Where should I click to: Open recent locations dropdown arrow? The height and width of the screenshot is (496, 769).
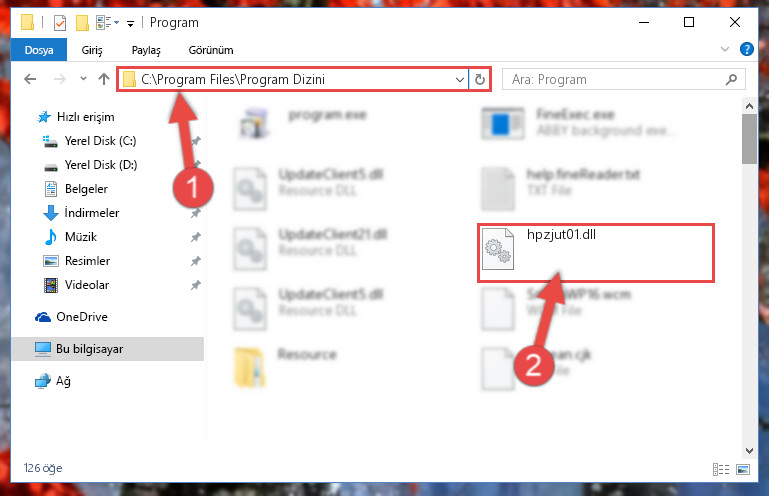(83, 78)
